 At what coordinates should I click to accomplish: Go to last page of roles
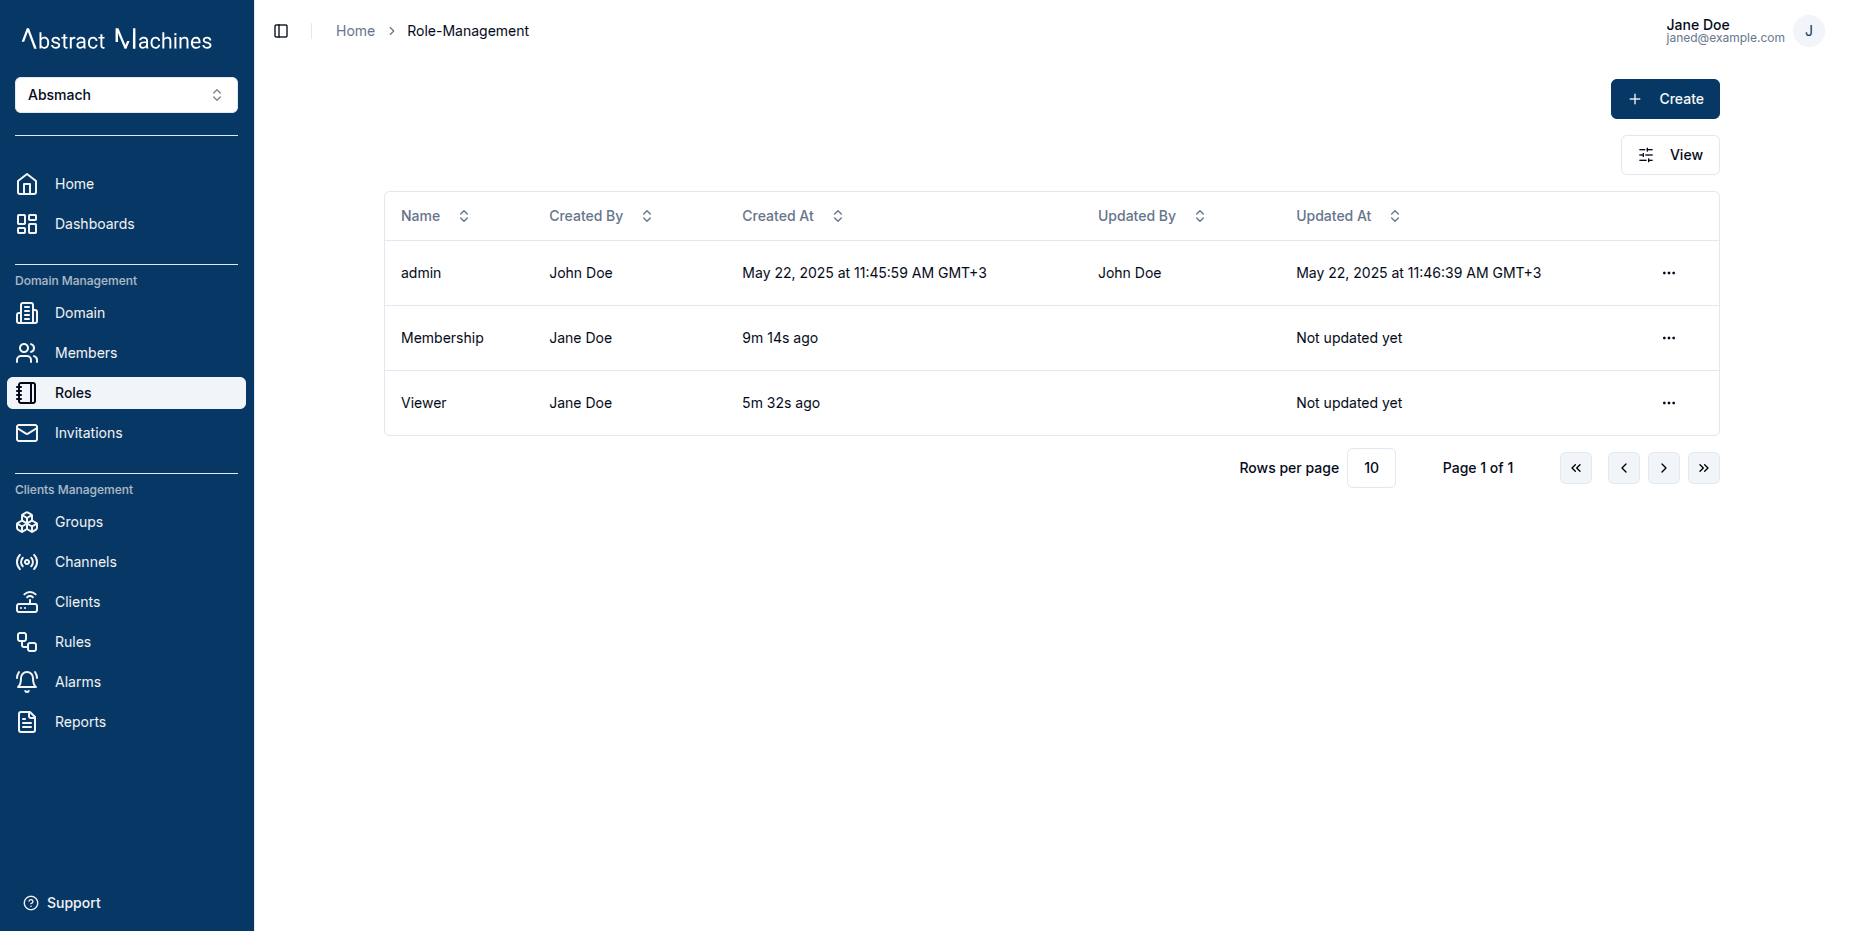[x=1704, y=468]
